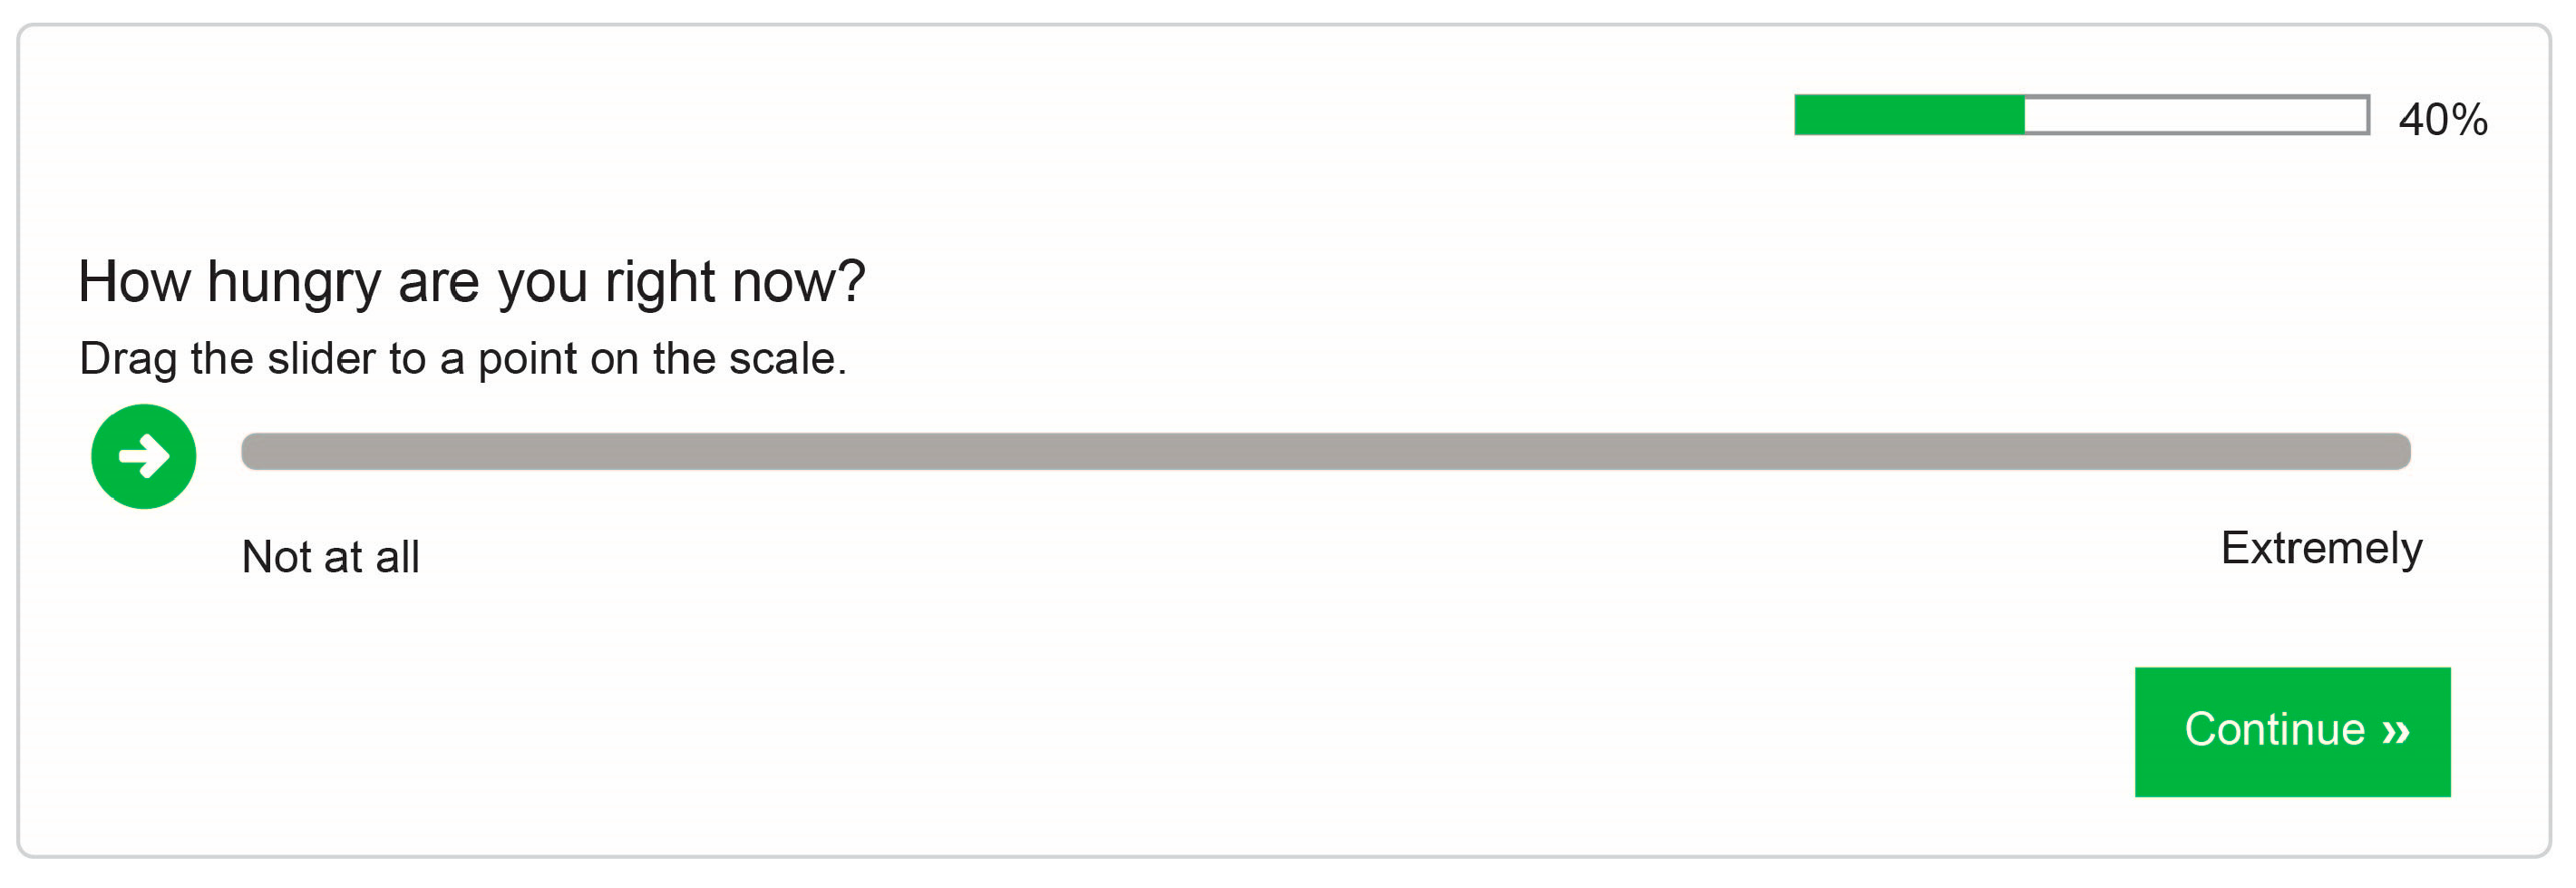The image size is (2576, 888).
Task: Click the white arrow inside the green circle
Action: 145,456
